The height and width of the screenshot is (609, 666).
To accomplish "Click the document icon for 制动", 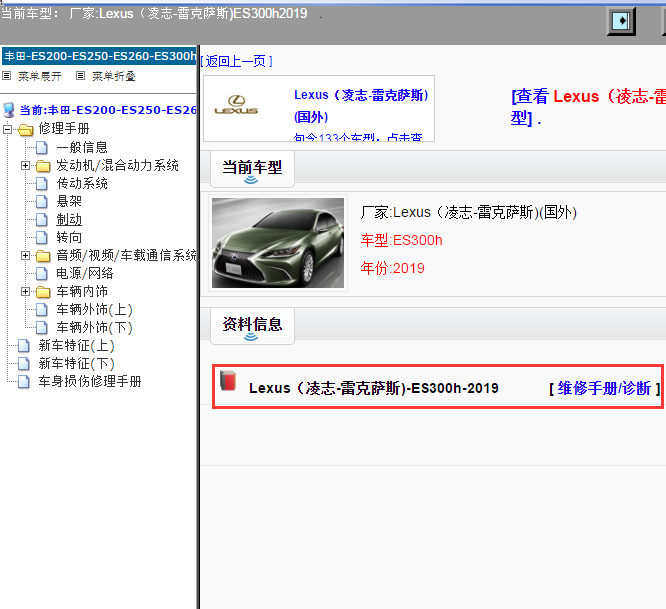I will (42, 220).
